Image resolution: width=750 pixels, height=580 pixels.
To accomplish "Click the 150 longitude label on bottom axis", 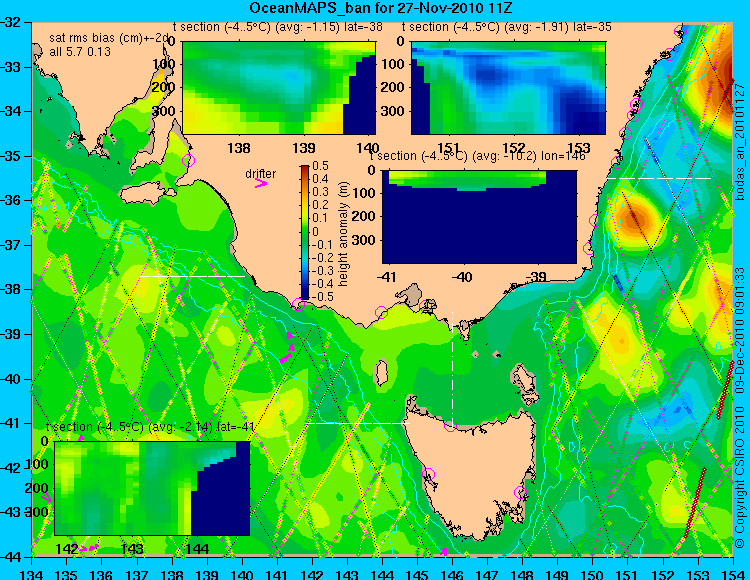I will pos(592,573).
